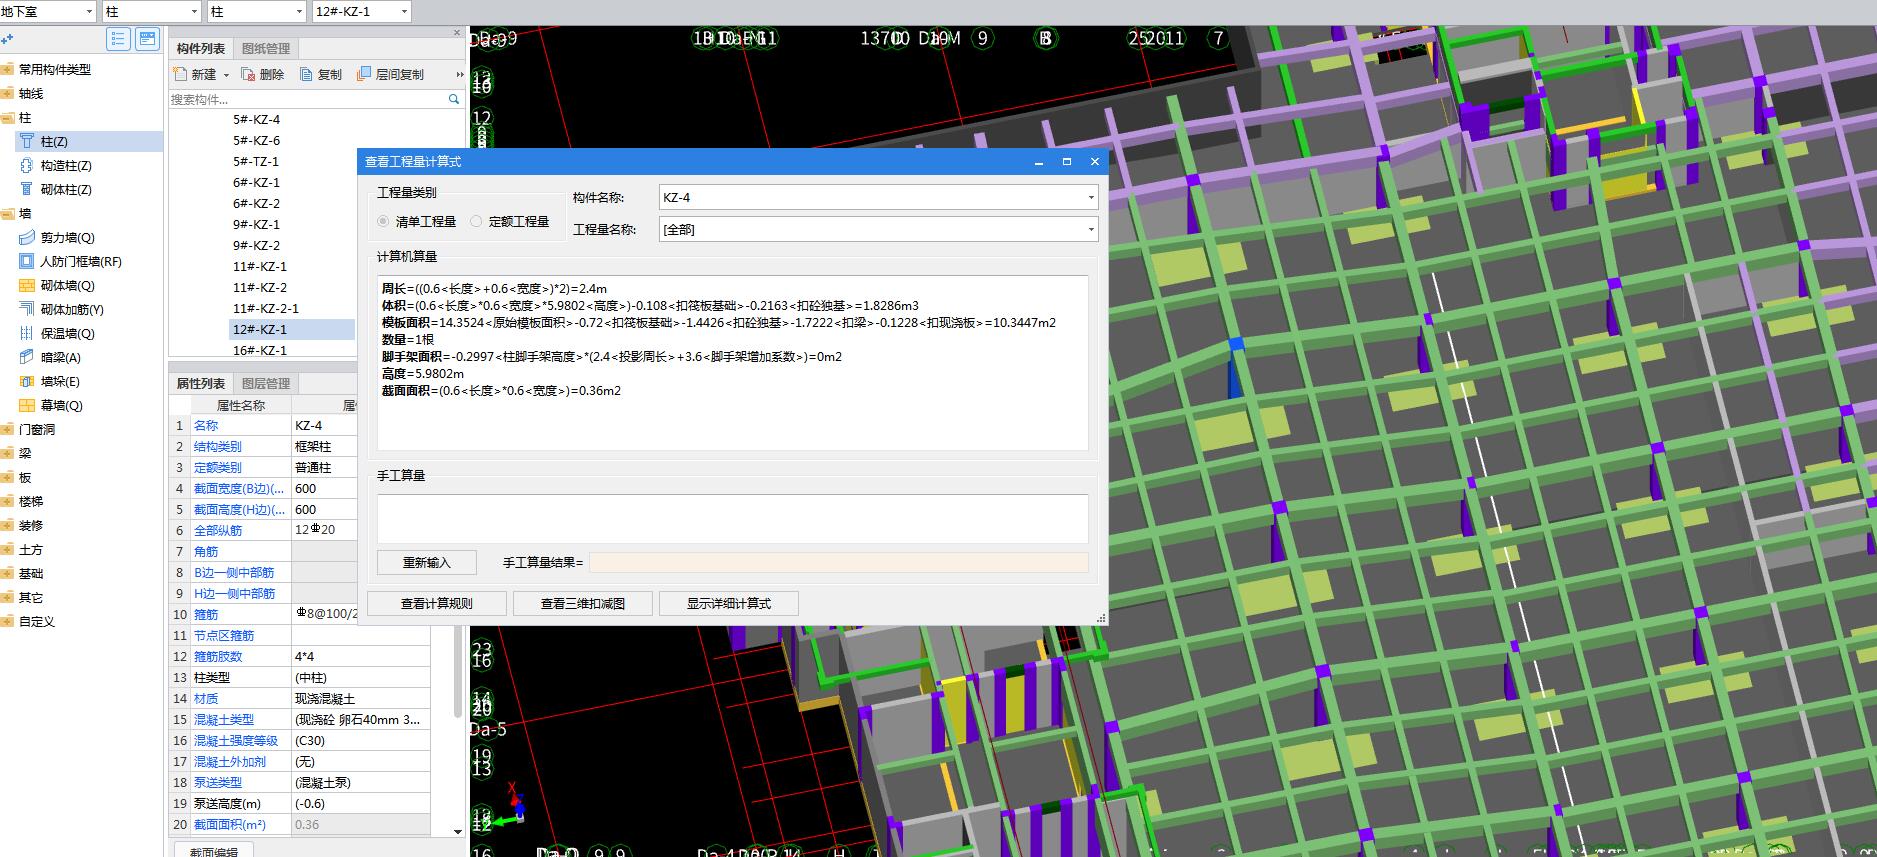The image size is (1877, 857).
Task: Close the component list panel
Action: [458, 33]
